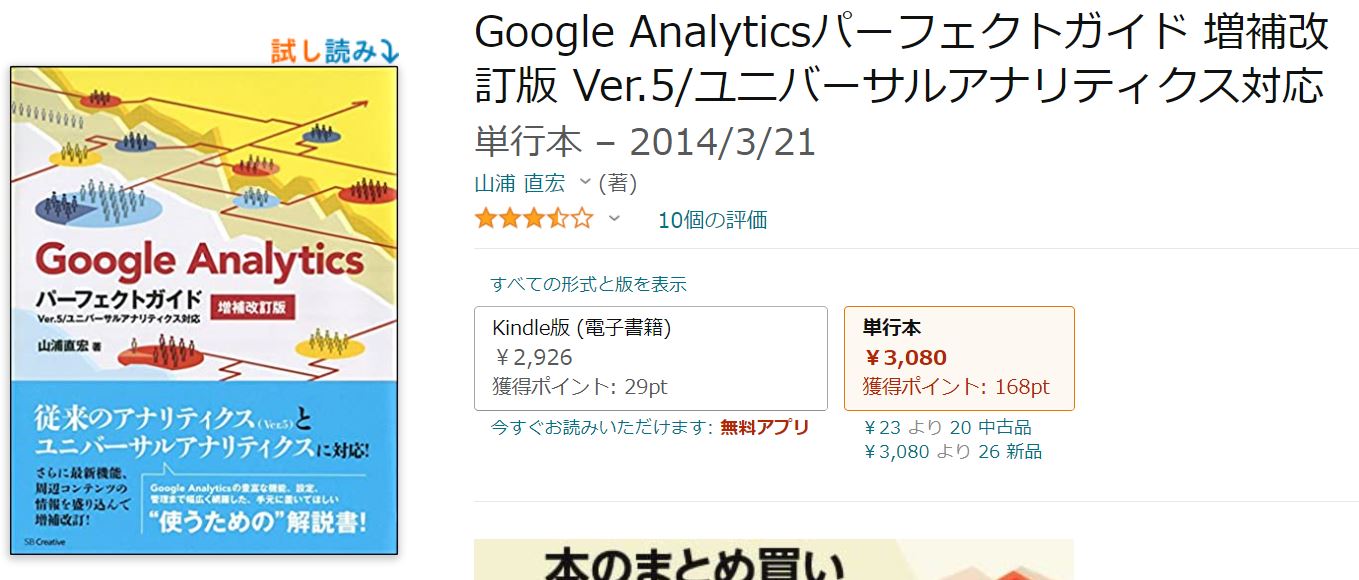Click the 無料アプリ link

point(764,427)
